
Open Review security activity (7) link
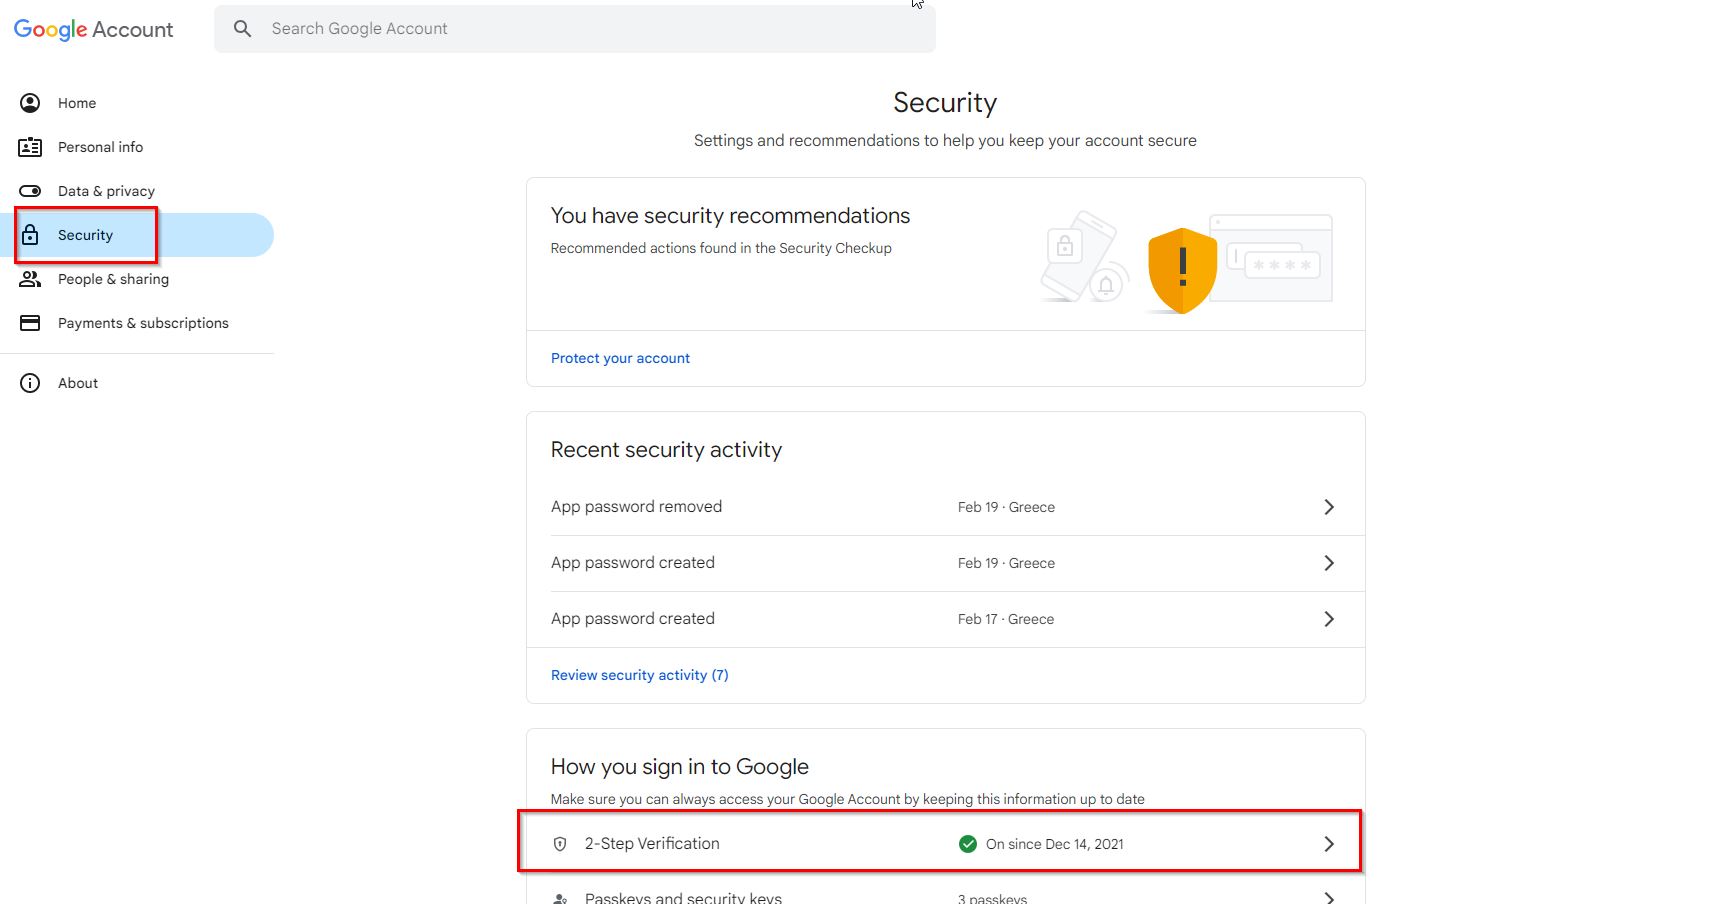click(x=640, y=675)
